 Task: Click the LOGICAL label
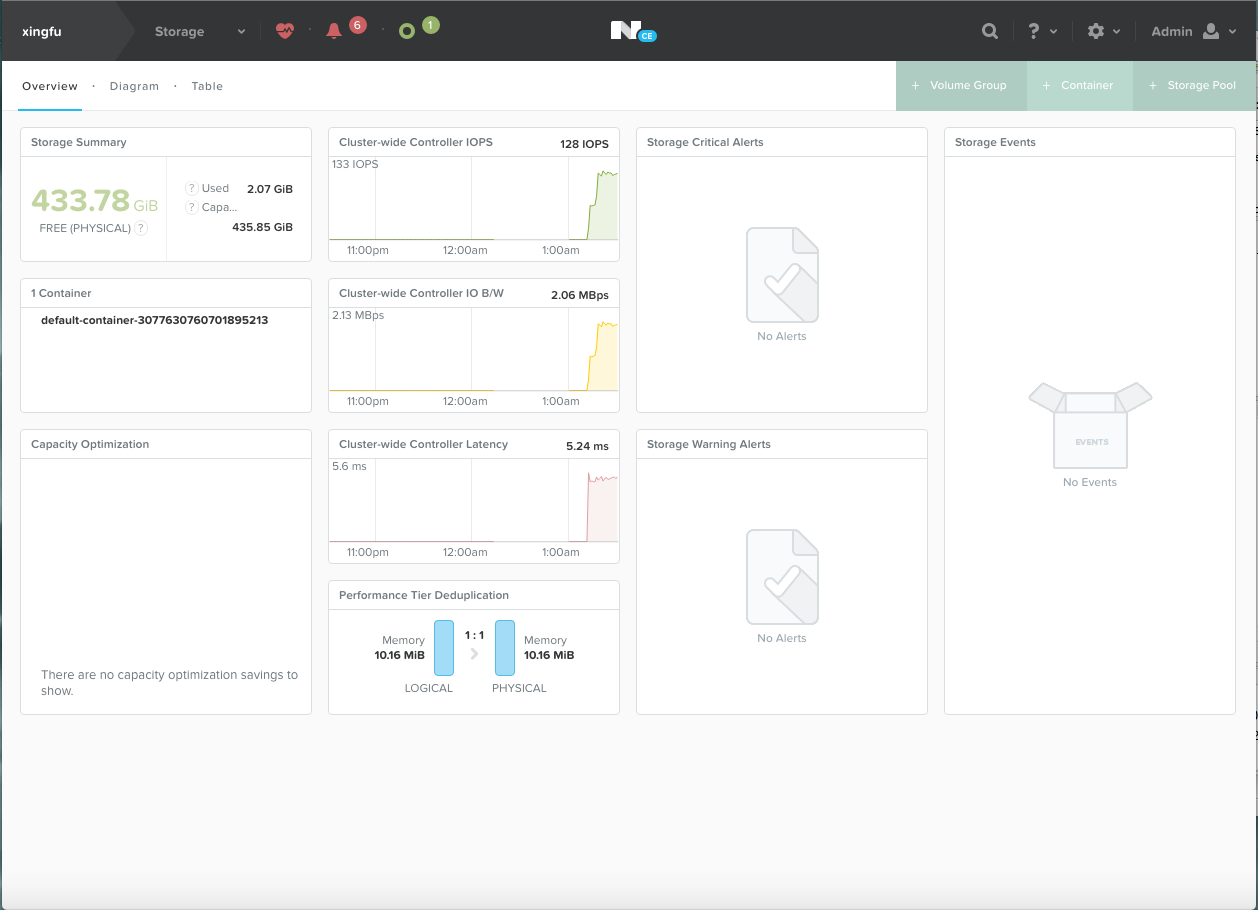pyautogui.click(x=429, y=688)
